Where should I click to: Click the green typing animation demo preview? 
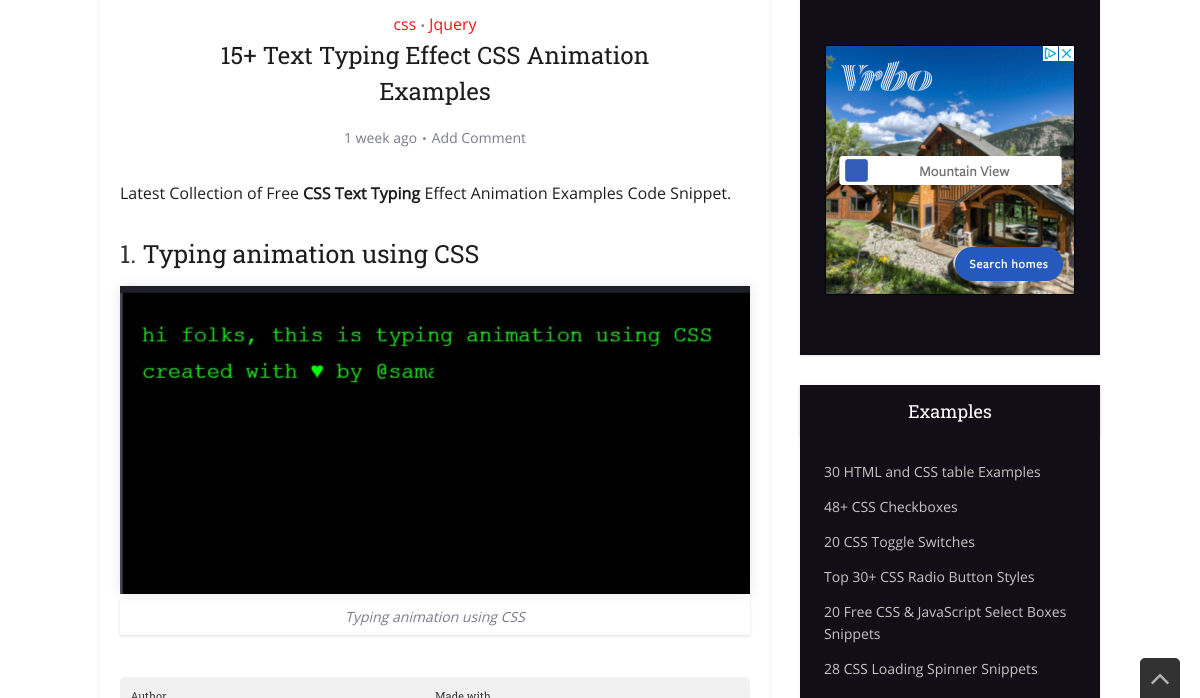point(435,440)
